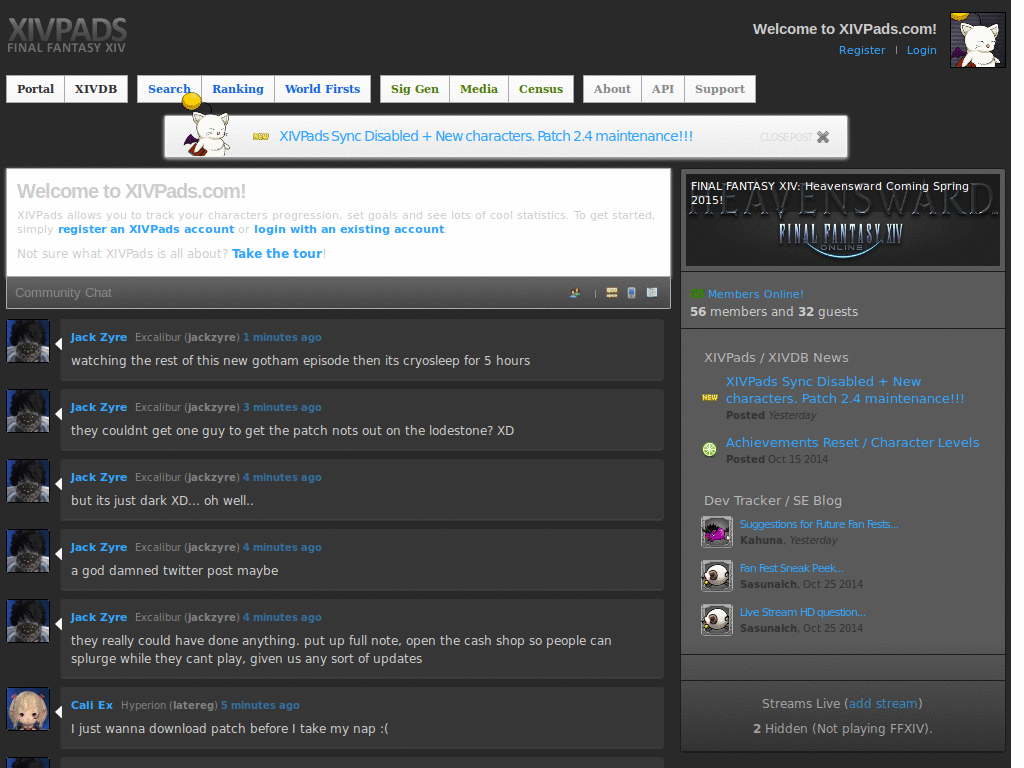
Task: Click avatar beside Live Stream HD question
Action: tap(716, 619)
